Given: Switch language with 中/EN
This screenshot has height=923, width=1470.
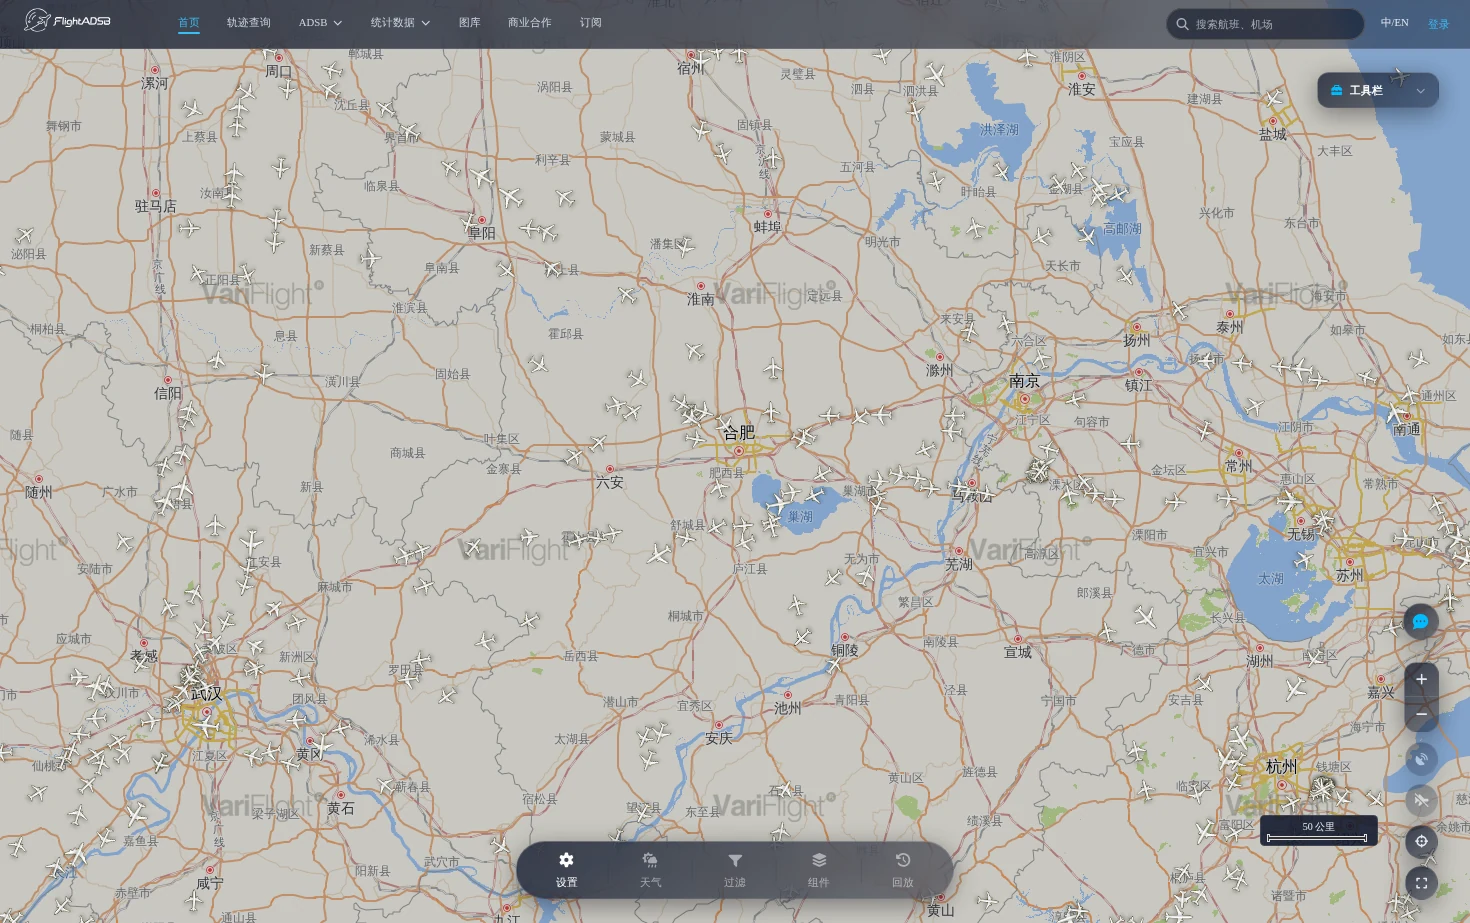Looking at the screenshot, I should 1394,23.
